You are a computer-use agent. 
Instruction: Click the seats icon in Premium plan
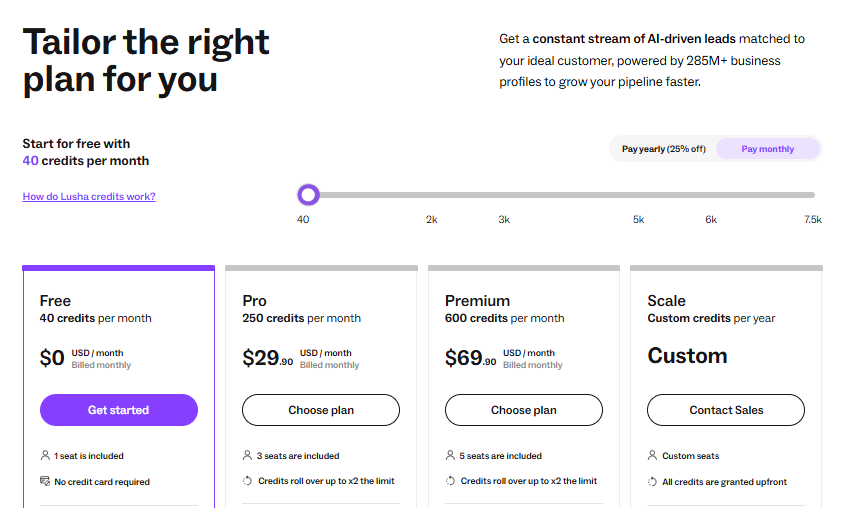coord(450,456)
